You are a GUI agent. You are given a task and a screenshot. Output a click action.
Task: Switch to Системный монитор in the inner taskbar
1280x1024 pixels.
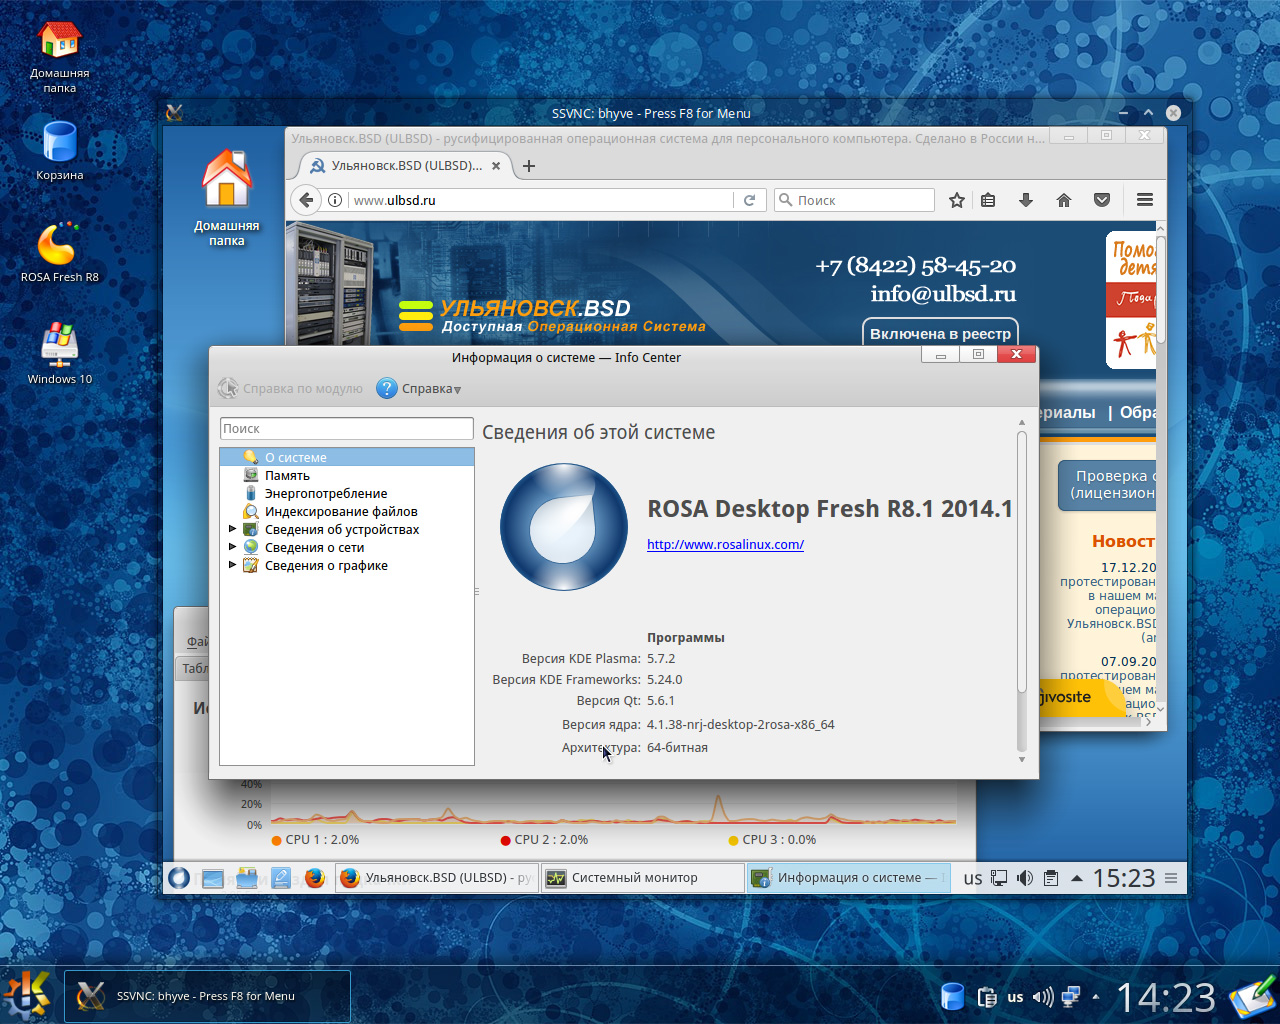(643, 878)
